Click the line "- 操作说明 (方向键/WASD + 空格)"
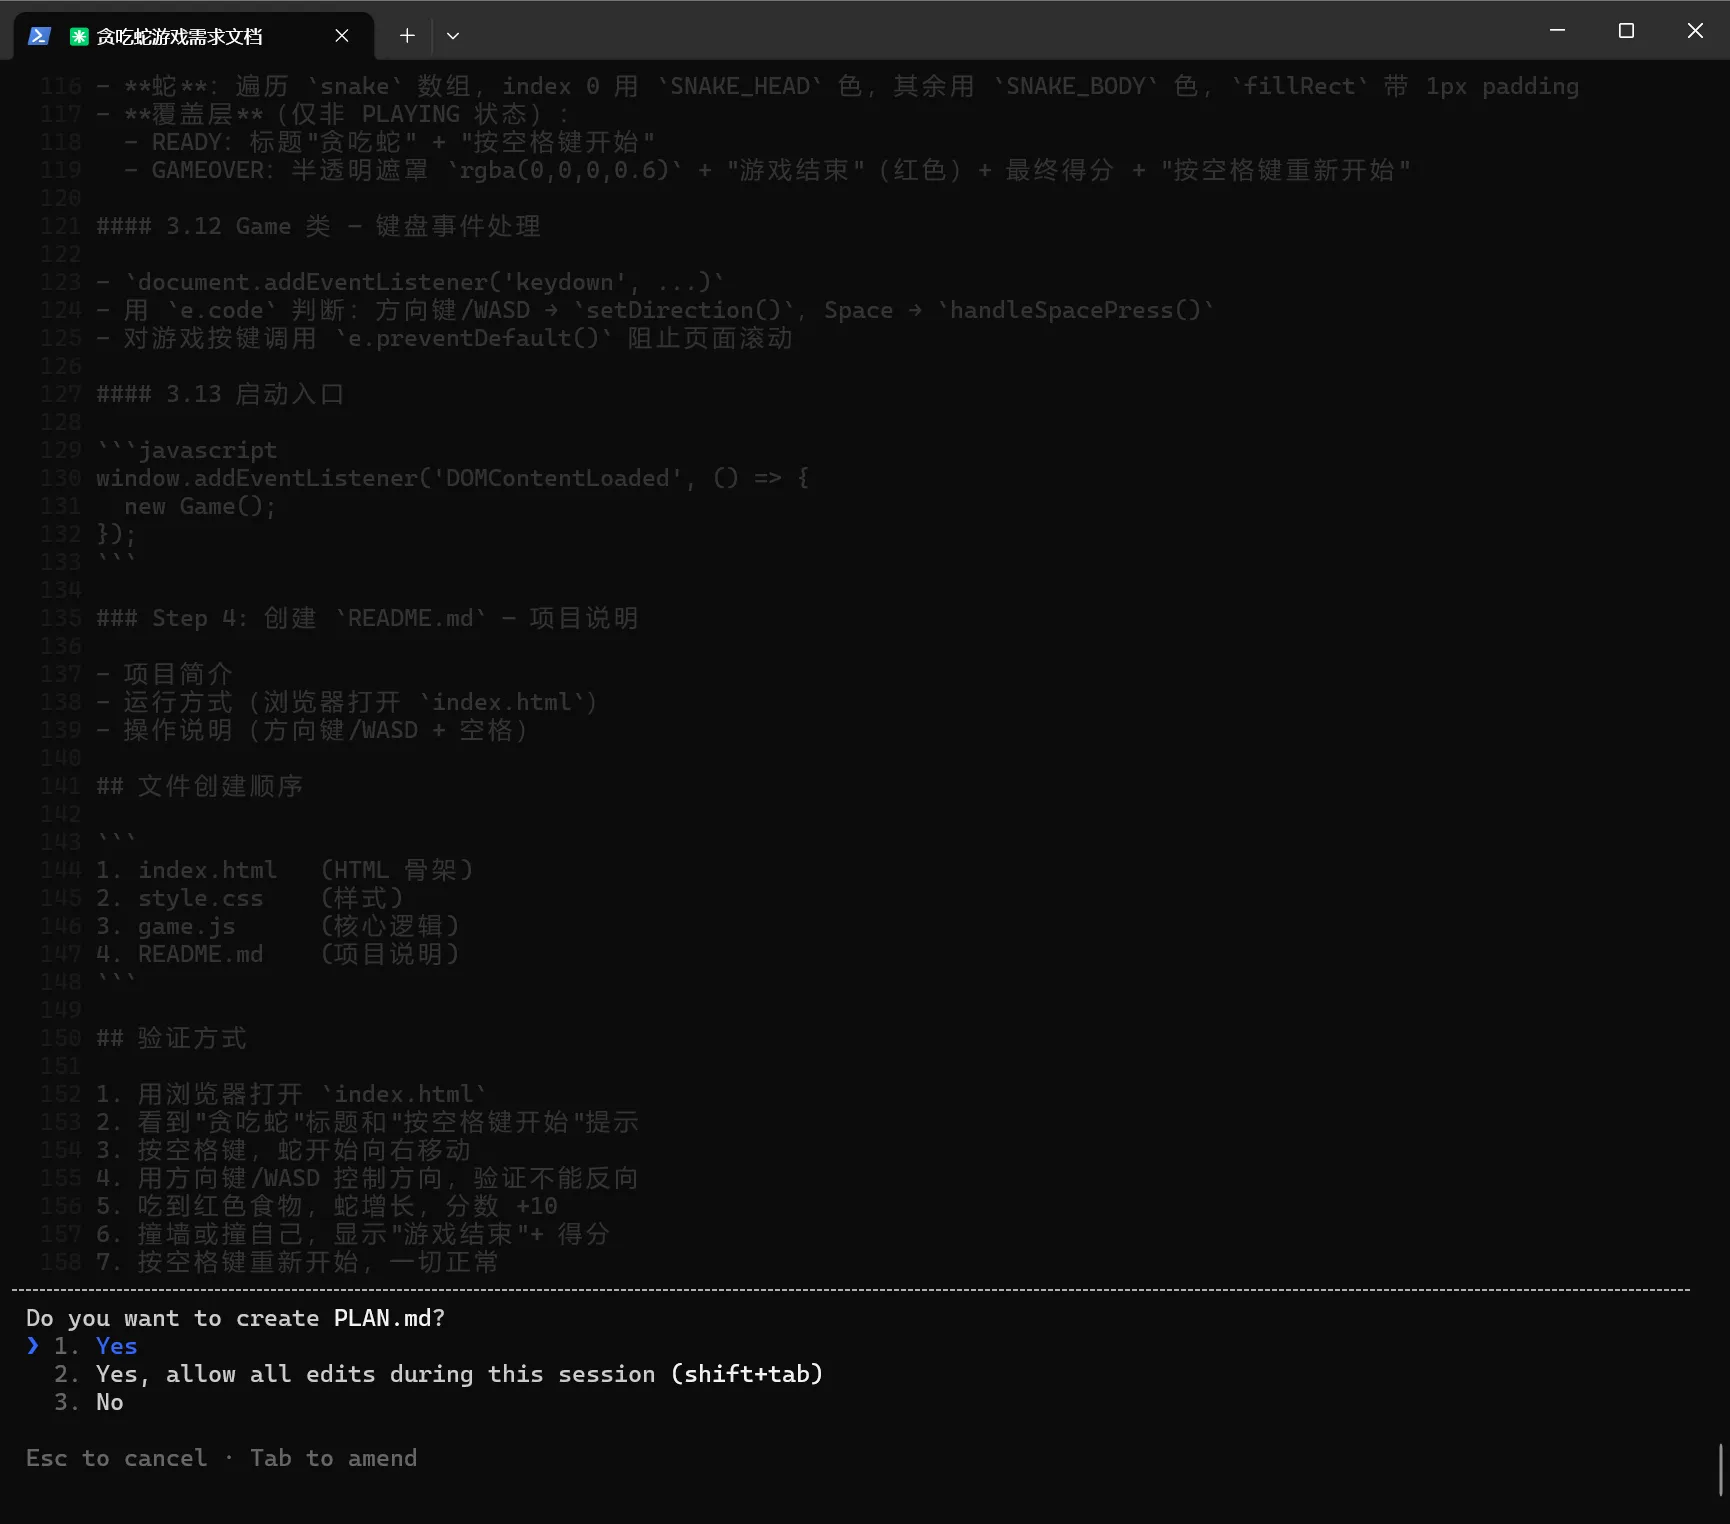1730x1524 pixels. pyautogui.click(x=311, y=730)
